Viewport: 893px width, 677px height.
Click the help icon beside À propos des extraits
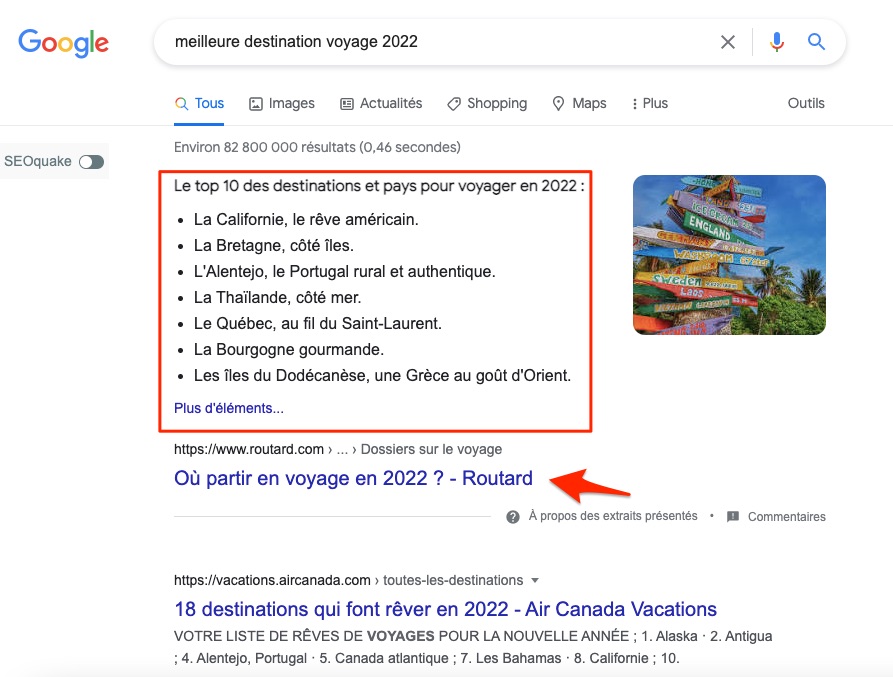tap(513, 517)
